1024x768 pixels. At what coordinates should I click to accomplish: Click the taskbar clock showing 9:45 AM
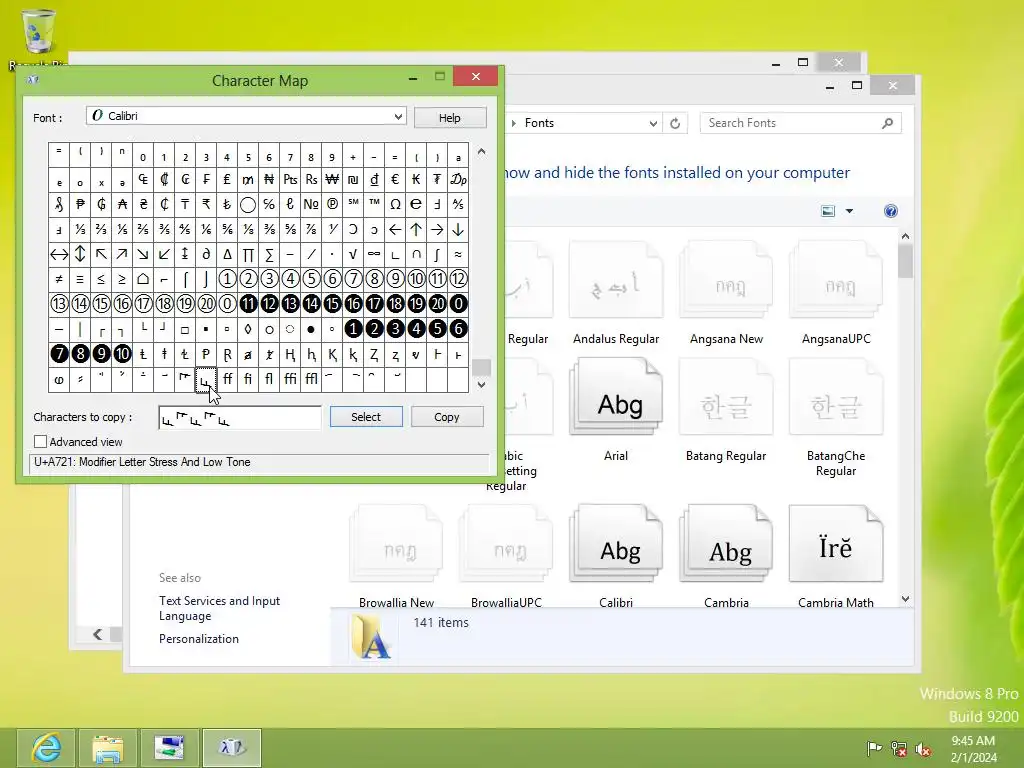[x=973, y=749]
